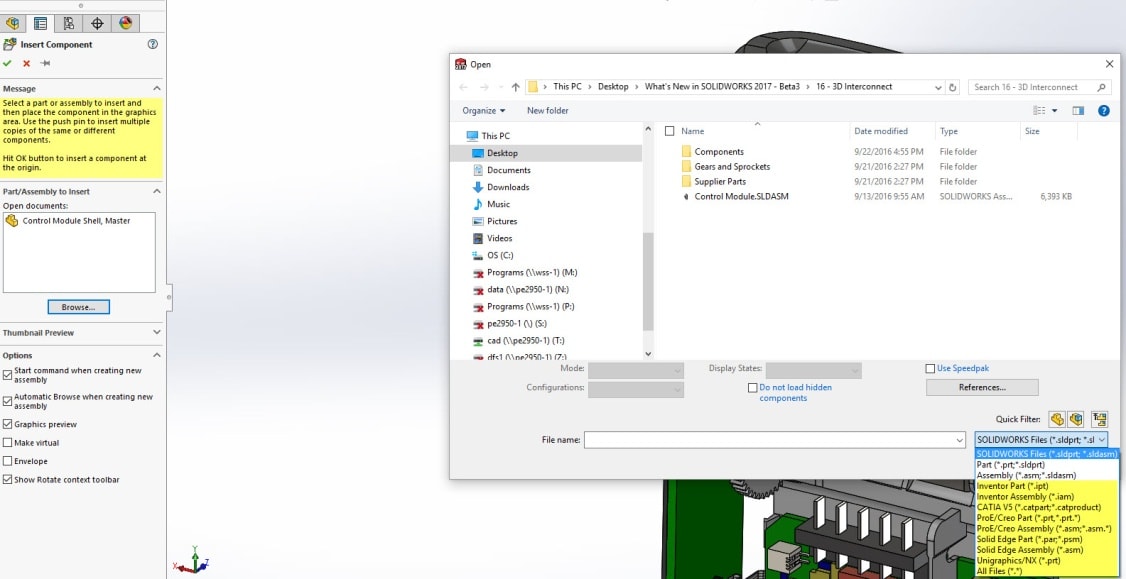Toggle Show Rotate context toolbar

click(7, 479)
